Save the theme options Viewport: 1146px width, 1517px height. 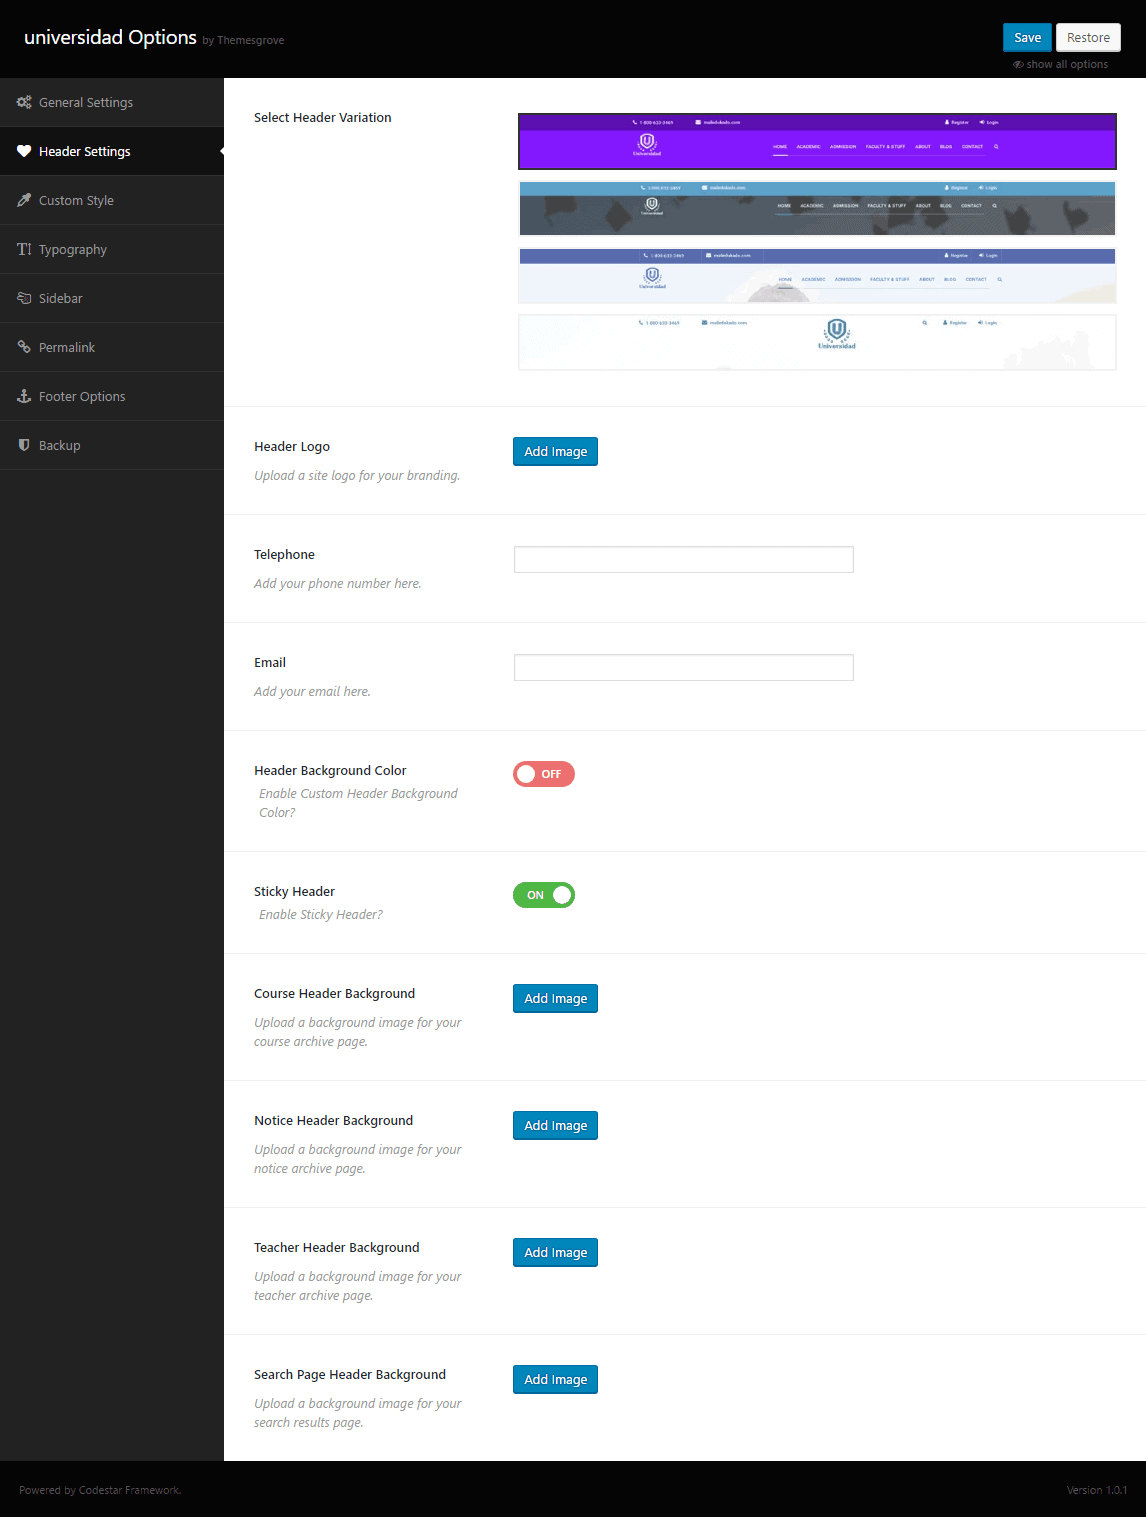pyautogui.click(x=1027, y=37)
